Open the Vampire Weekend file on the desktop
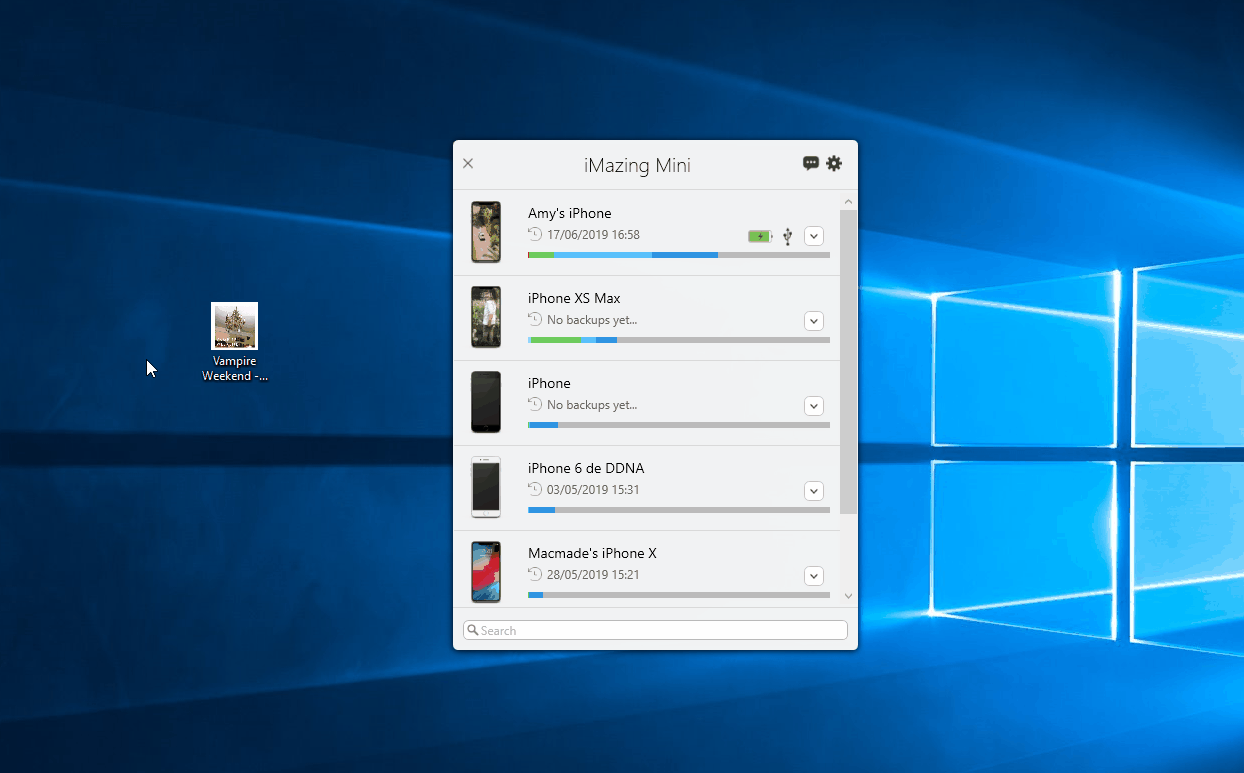Screen dimensions: 1244x773 [234, 328]
